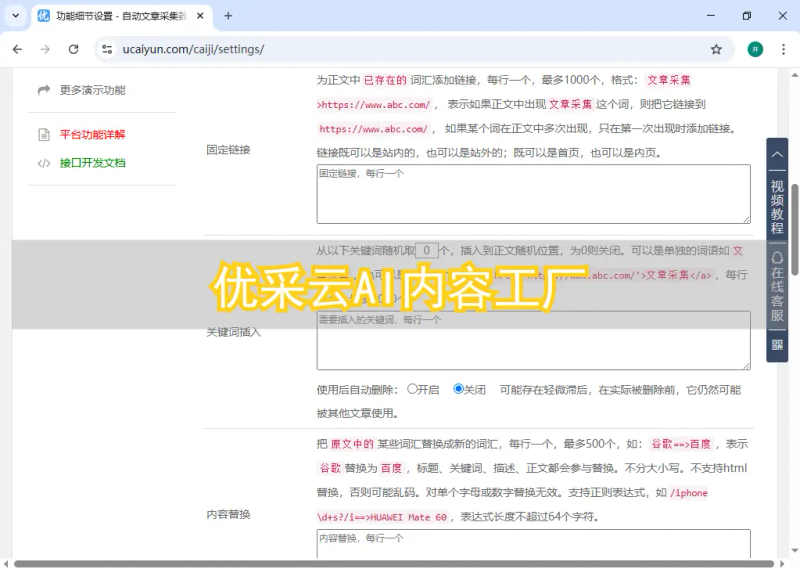Click the 需要插入的关键词 textarea

[x=533, y=340]
